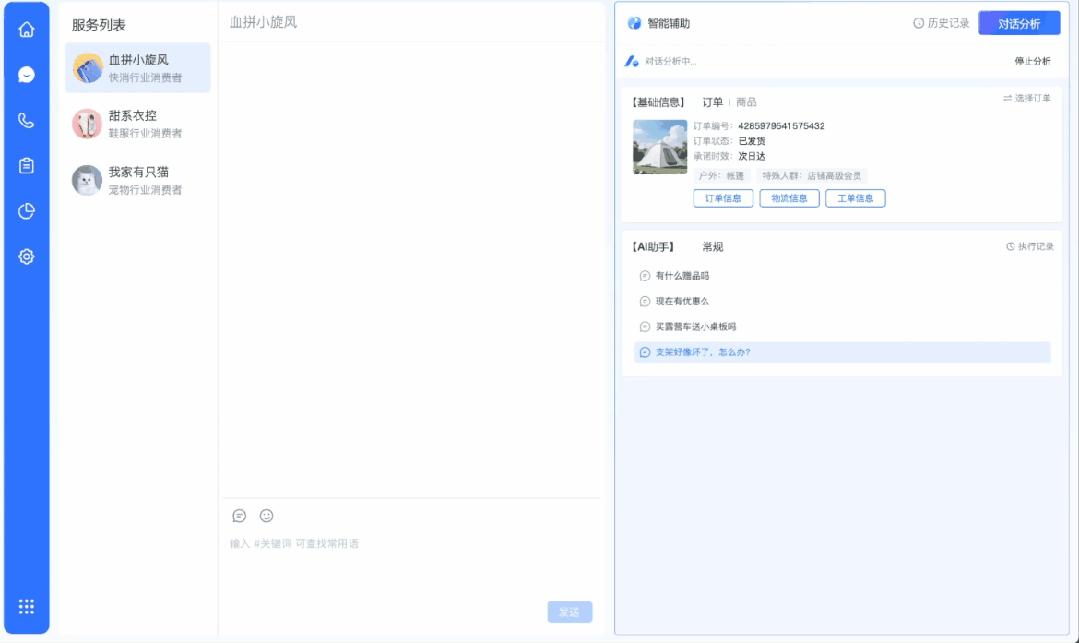Viewport: 1079px width, 643px height.
Task: Open 物流信息 button
Action: 789,198
